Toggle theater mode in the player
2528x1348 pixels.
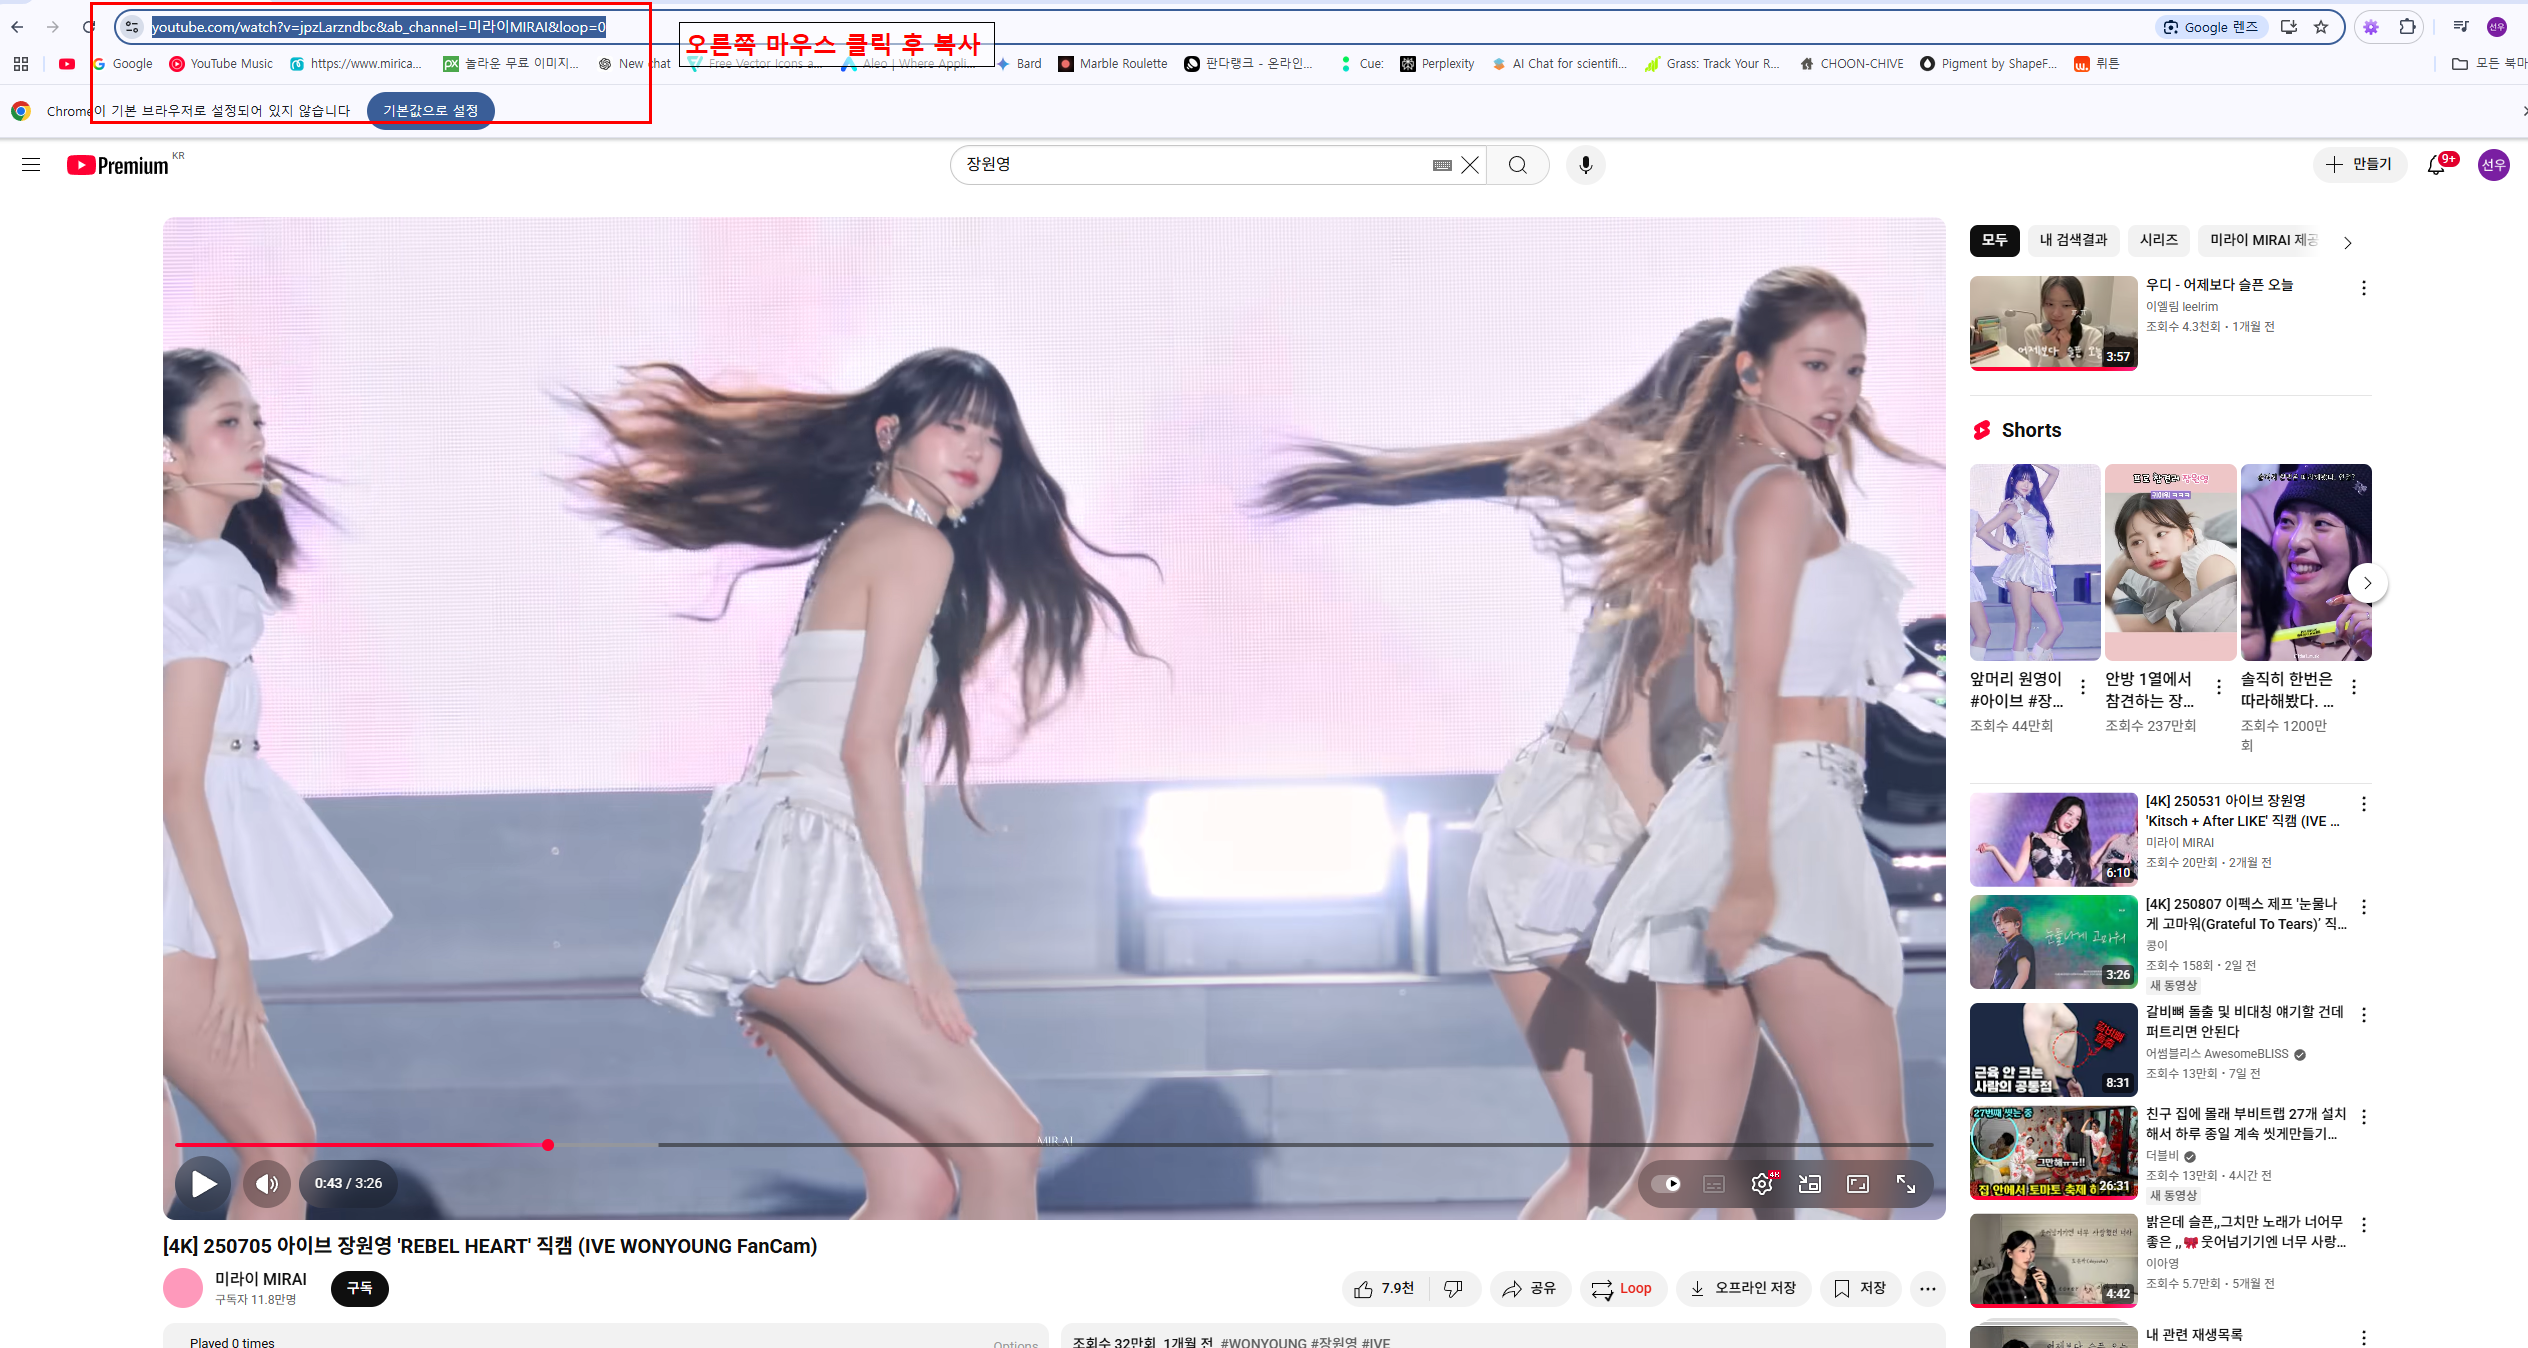click(x=1858, y=1184)
